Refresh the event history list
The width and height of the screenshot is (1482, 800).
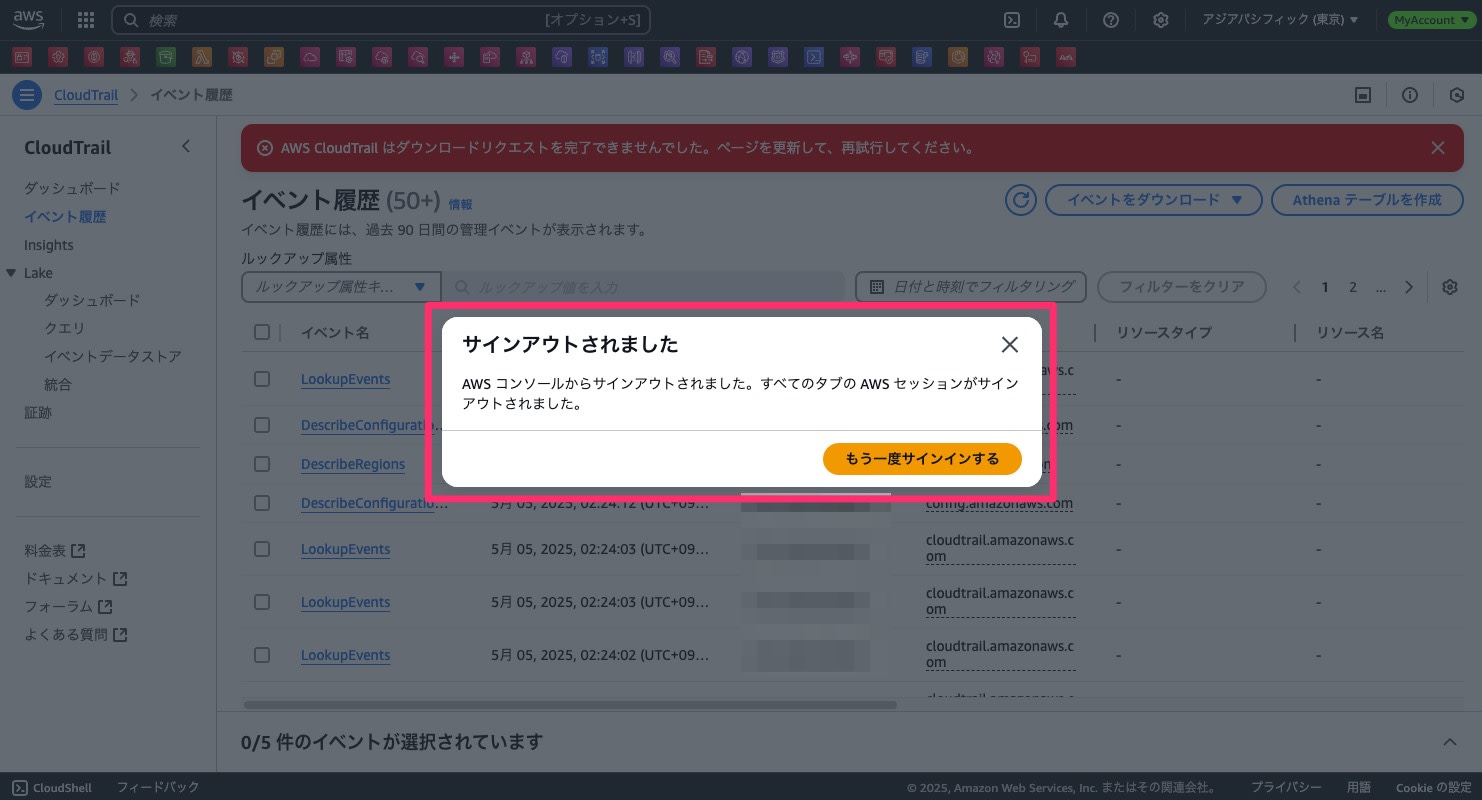click(1021, 200)
